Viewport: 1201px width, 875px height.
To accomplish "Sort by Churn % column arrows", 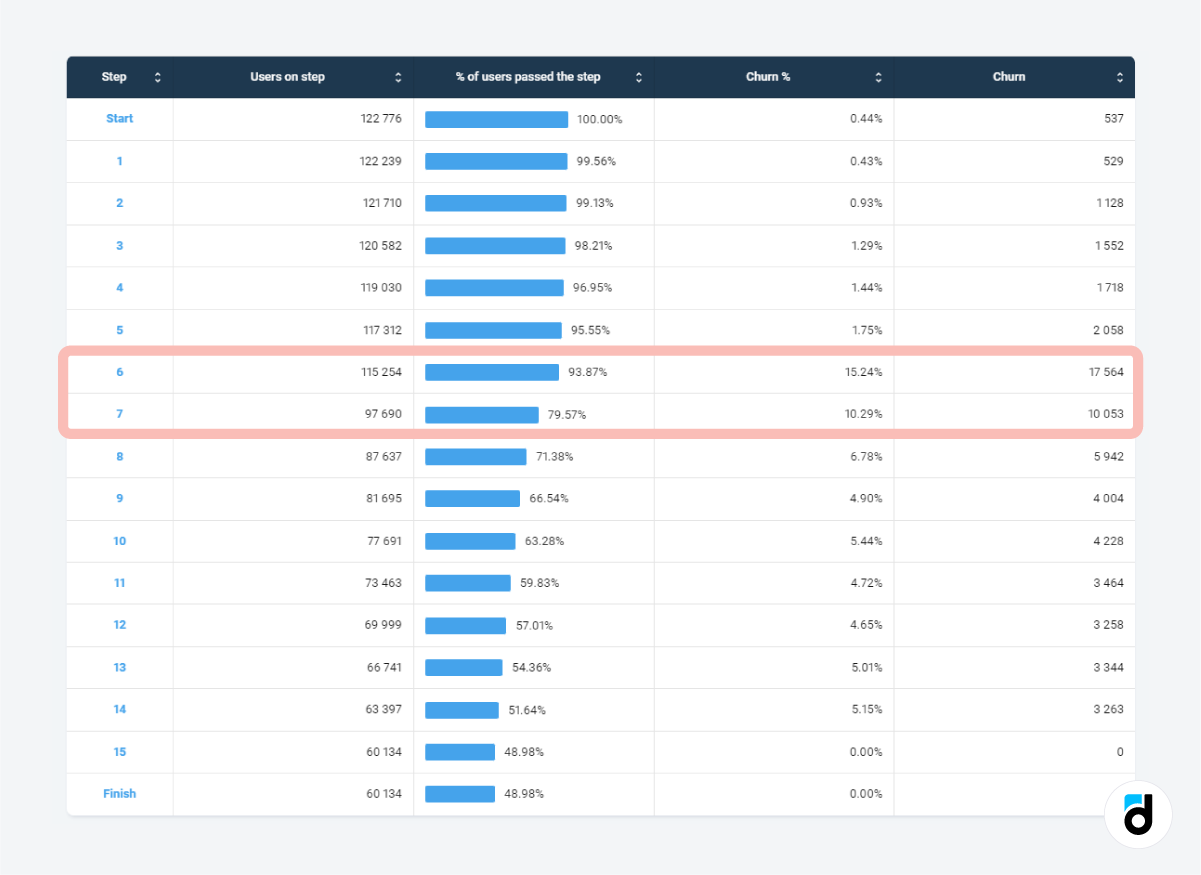I will (x=879, y=77).
